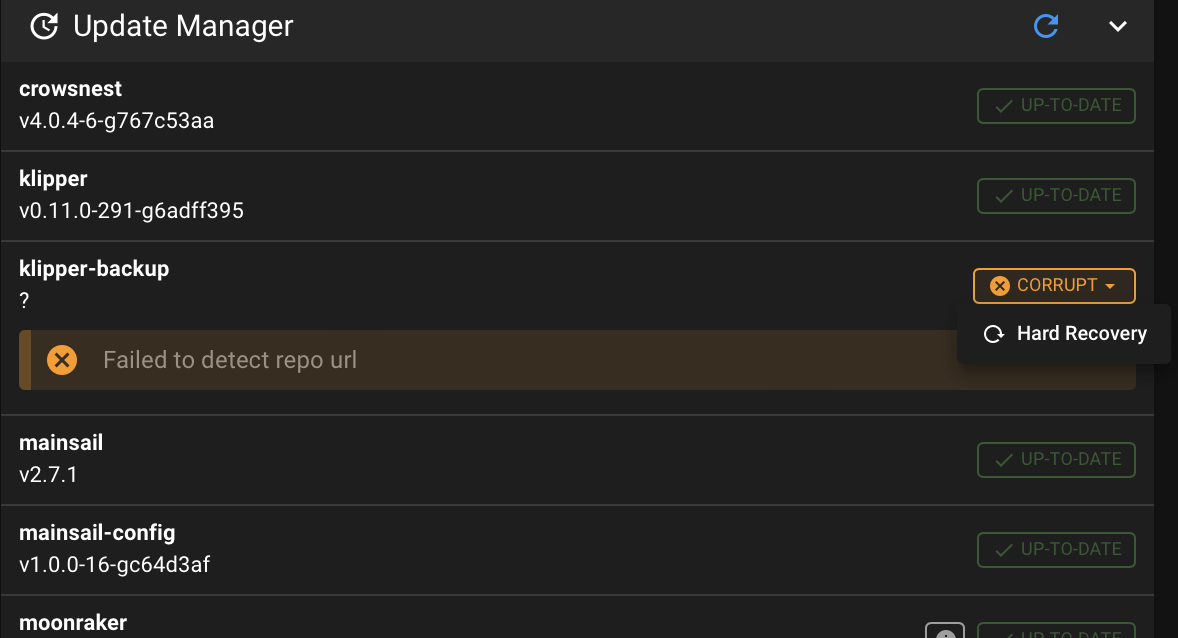This screenshot has height=638, width=1178.
Task: Open the klipper version v0.11.0-291-g6adff395 link
Action: (x=131, y=210)
